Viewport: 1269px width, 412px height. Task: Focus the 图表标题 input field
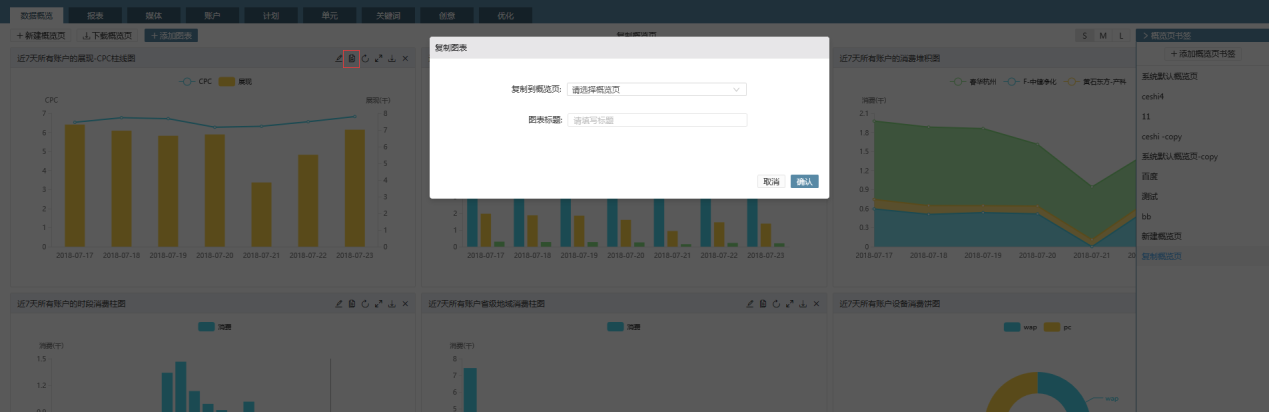[656, 120]
